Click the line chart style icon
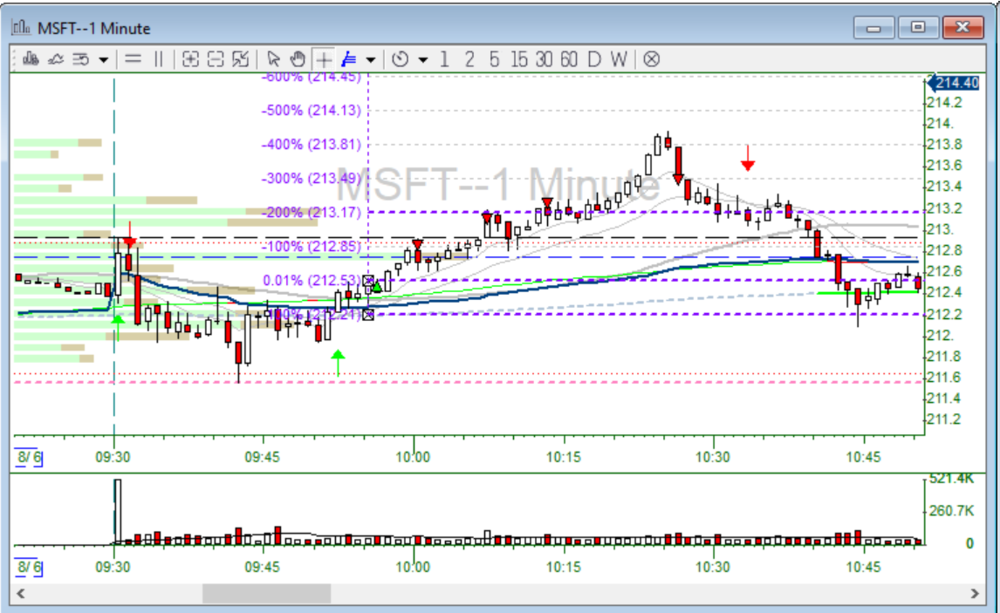Viewport: 1000px width, 613px height. [x=56, y=59]
